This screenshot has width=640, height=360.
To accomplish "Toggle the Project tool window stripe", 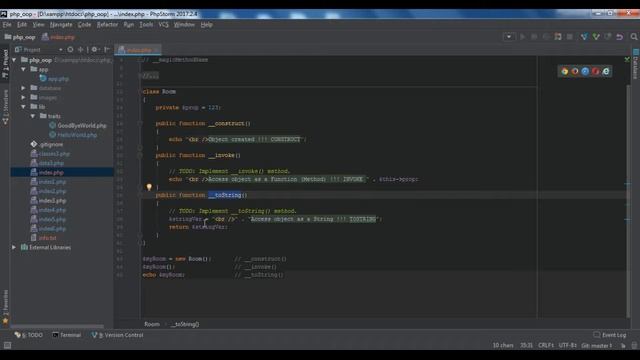I will pos(5,63).
